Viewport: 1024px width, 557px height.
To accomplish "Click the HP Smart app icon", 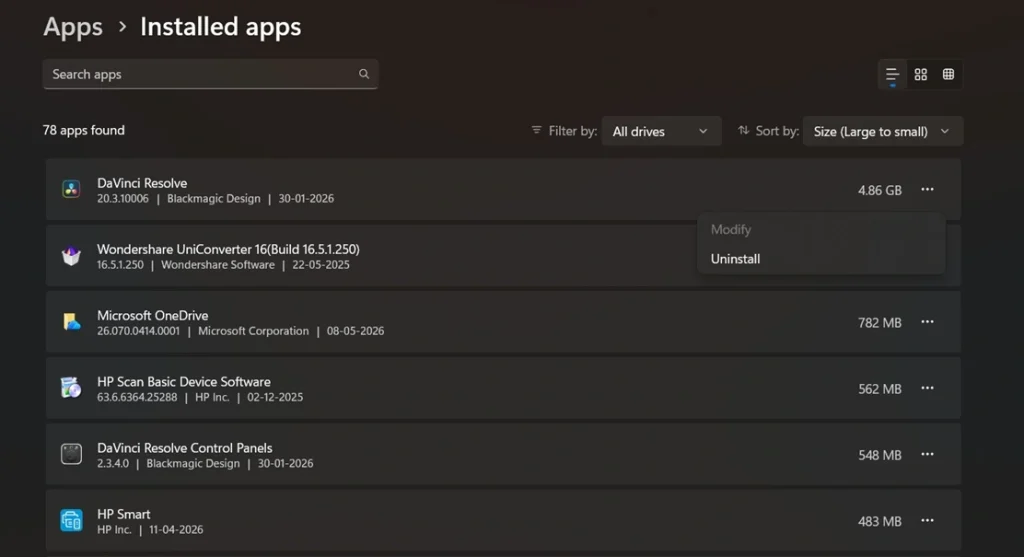I will (x=71, y=520).
